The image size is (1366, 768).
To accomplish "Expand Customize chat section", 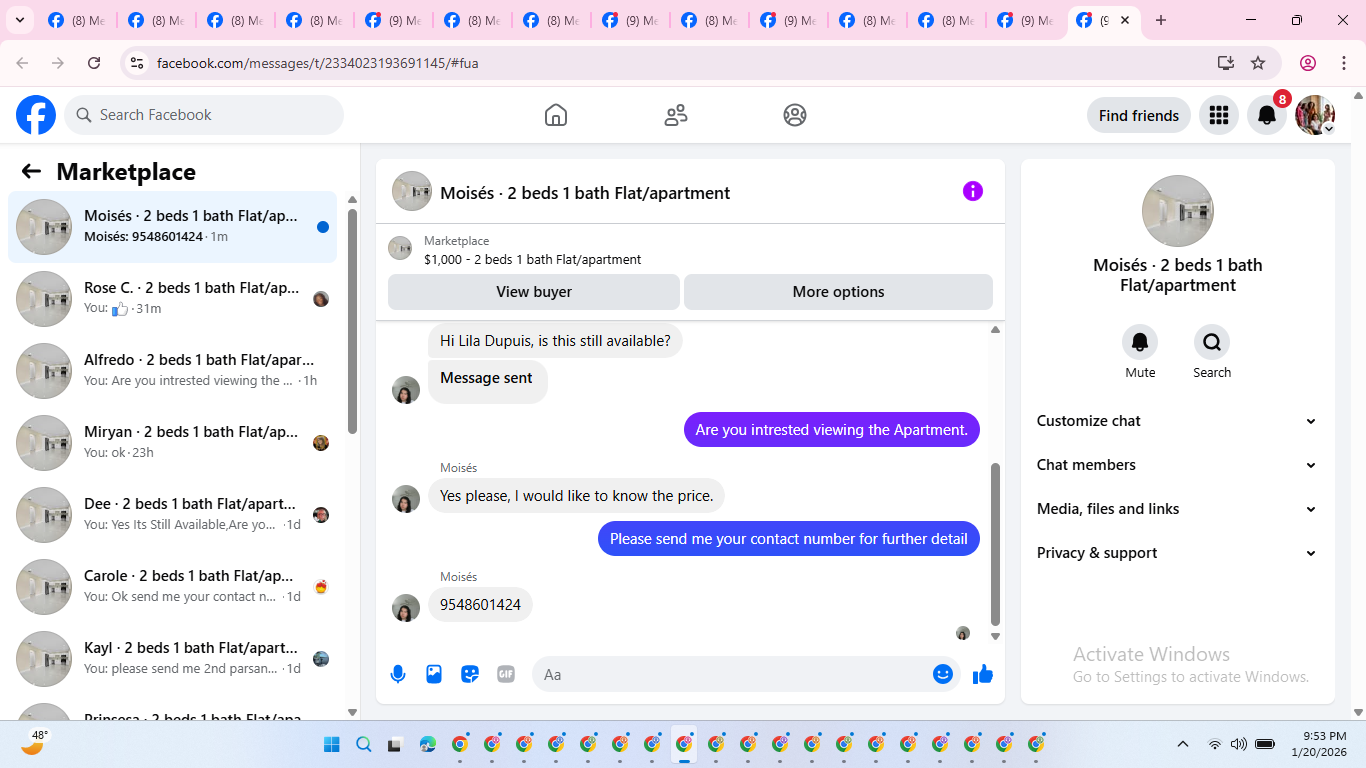I will pos(1177,421).
